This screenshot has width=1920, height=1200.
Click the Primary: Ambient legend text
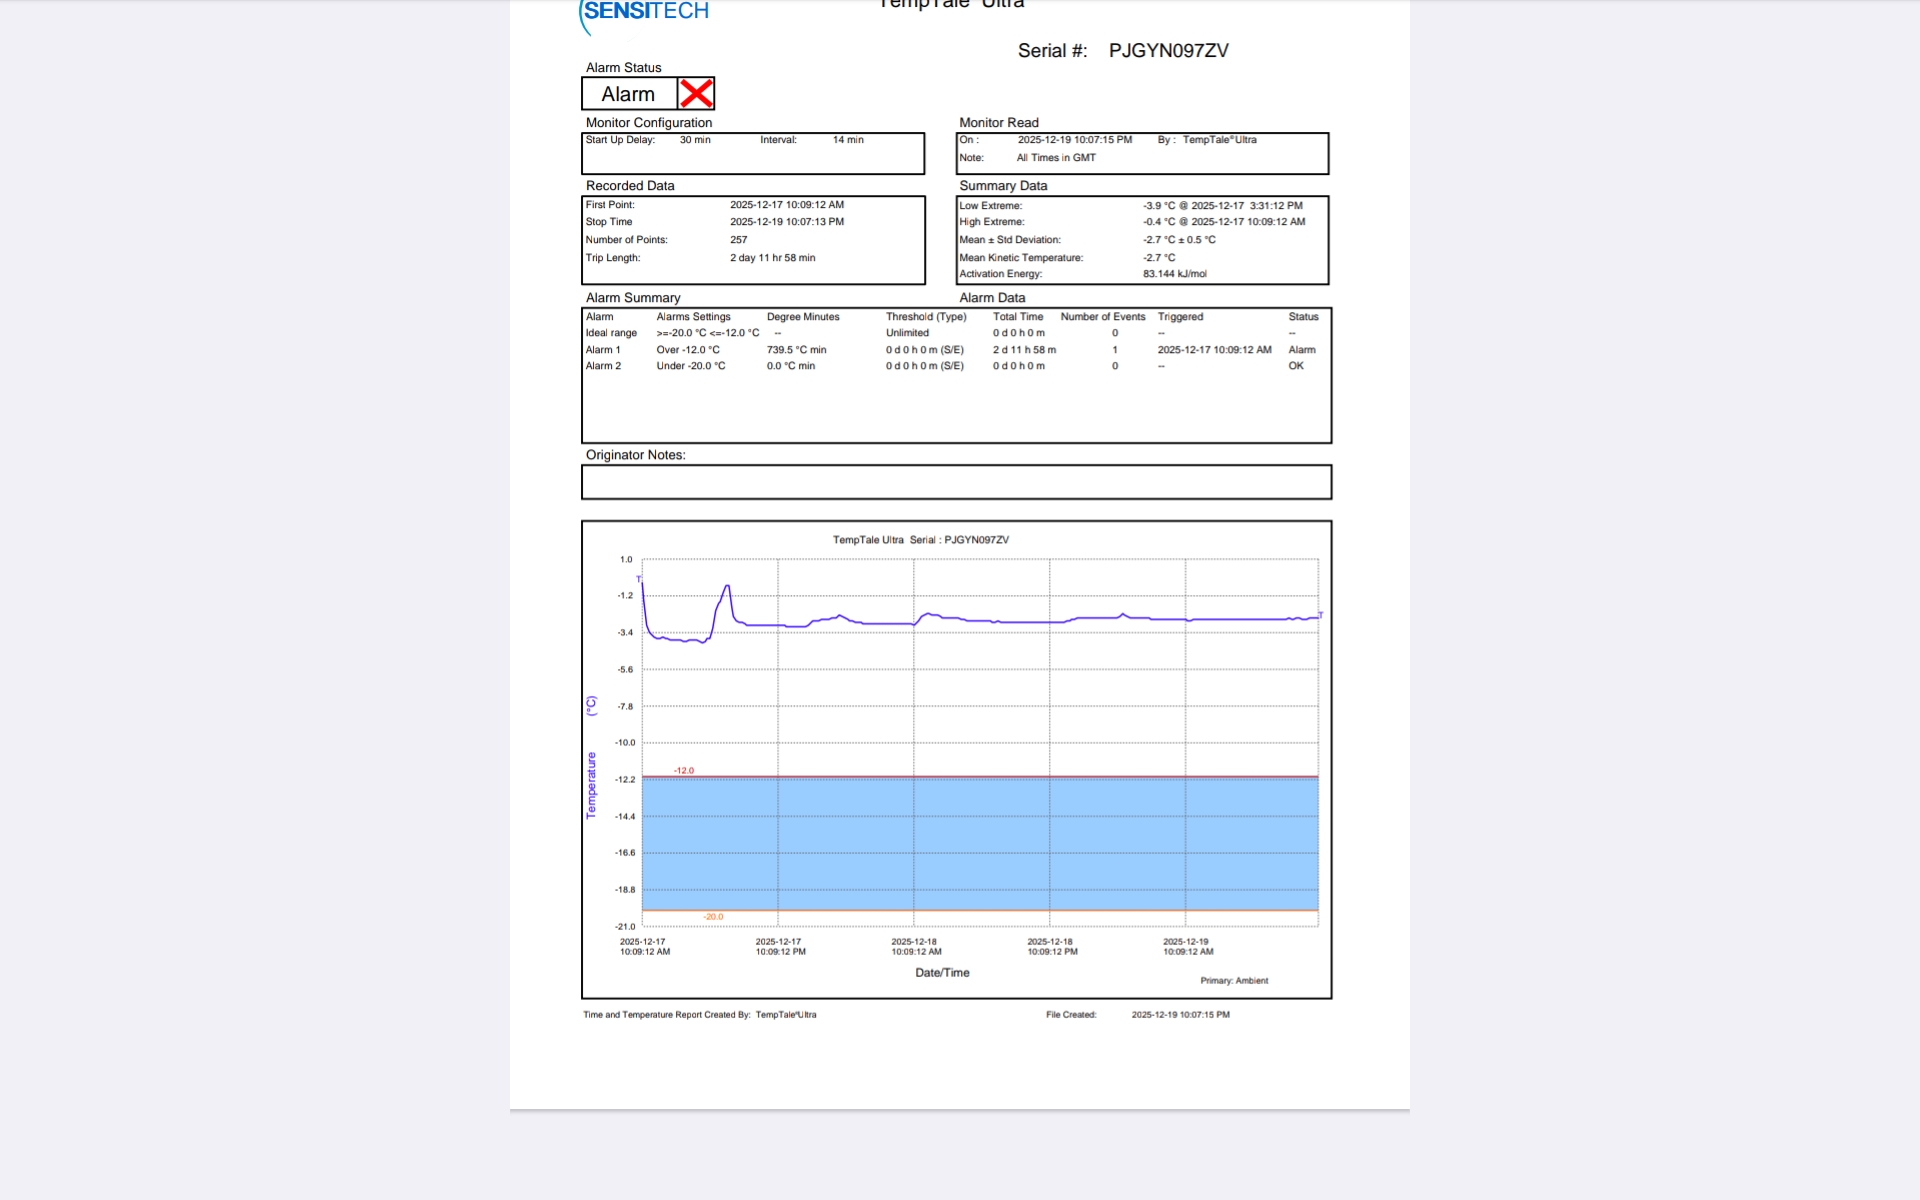coord(1234,981)
